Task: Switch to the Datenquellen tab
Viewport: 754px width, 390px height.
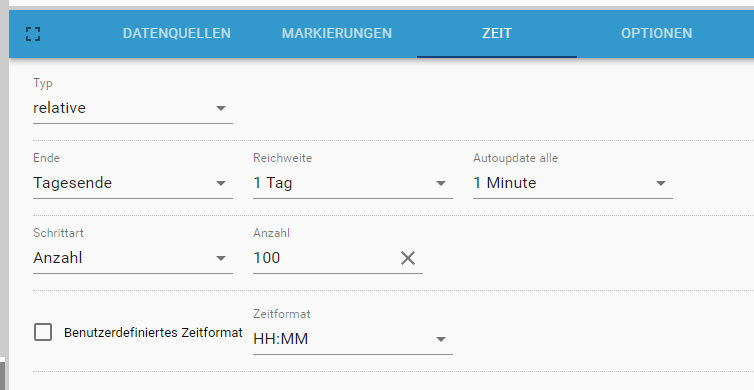Action: [x=176, y=34]
